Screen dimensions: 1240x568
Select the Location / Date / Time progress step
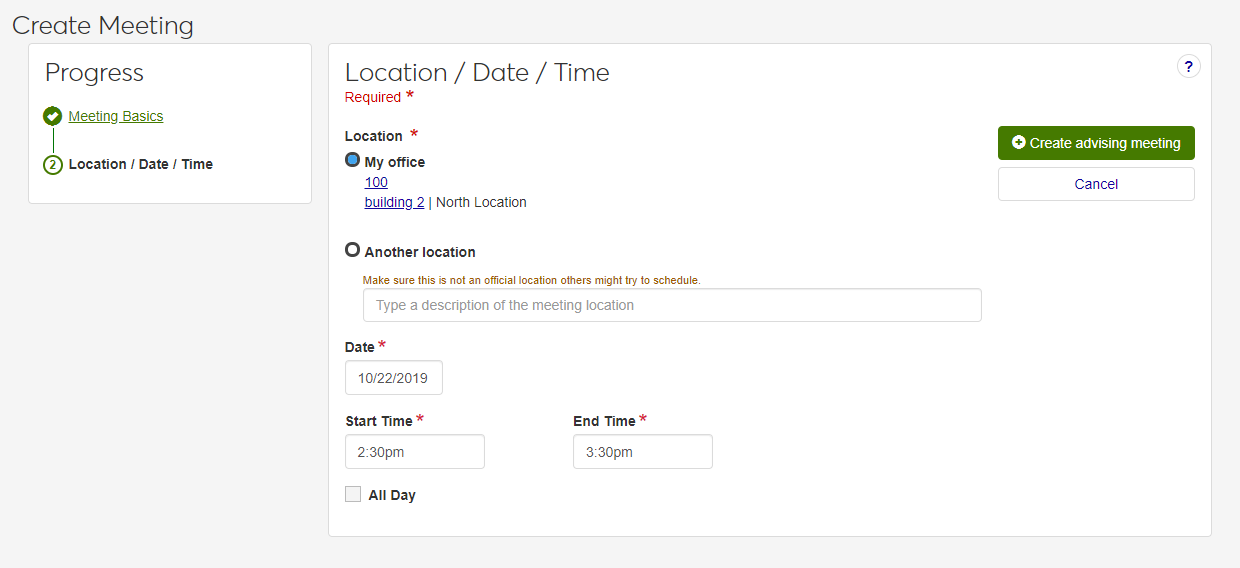point(141,164)
